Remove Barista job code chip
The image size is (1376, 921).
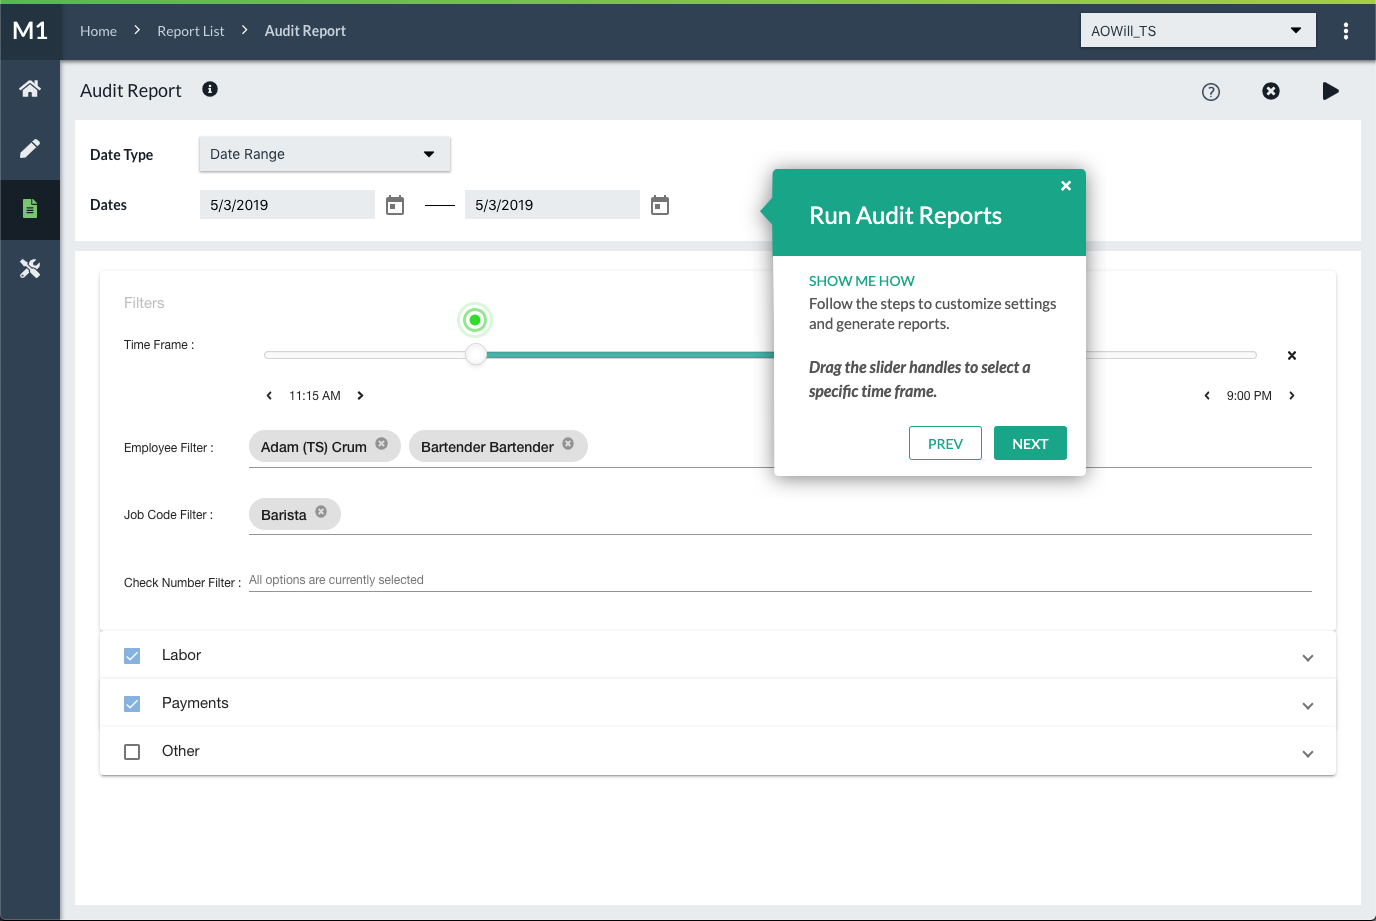click(x=321, y=512)
